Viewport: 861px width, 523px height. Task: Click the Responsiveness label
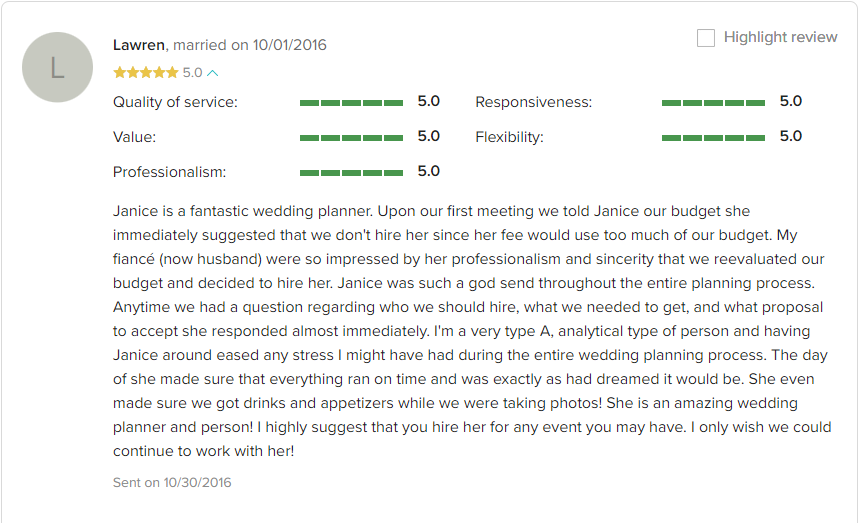click(x=534, y=102)
